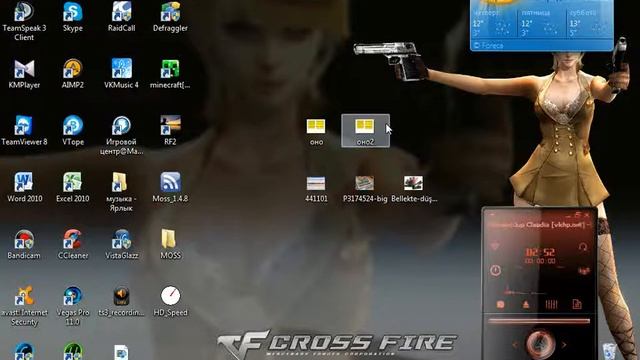Select the суббота forecast in weather gadget
The image size is (640, 360).
click(x=589, y=23)
